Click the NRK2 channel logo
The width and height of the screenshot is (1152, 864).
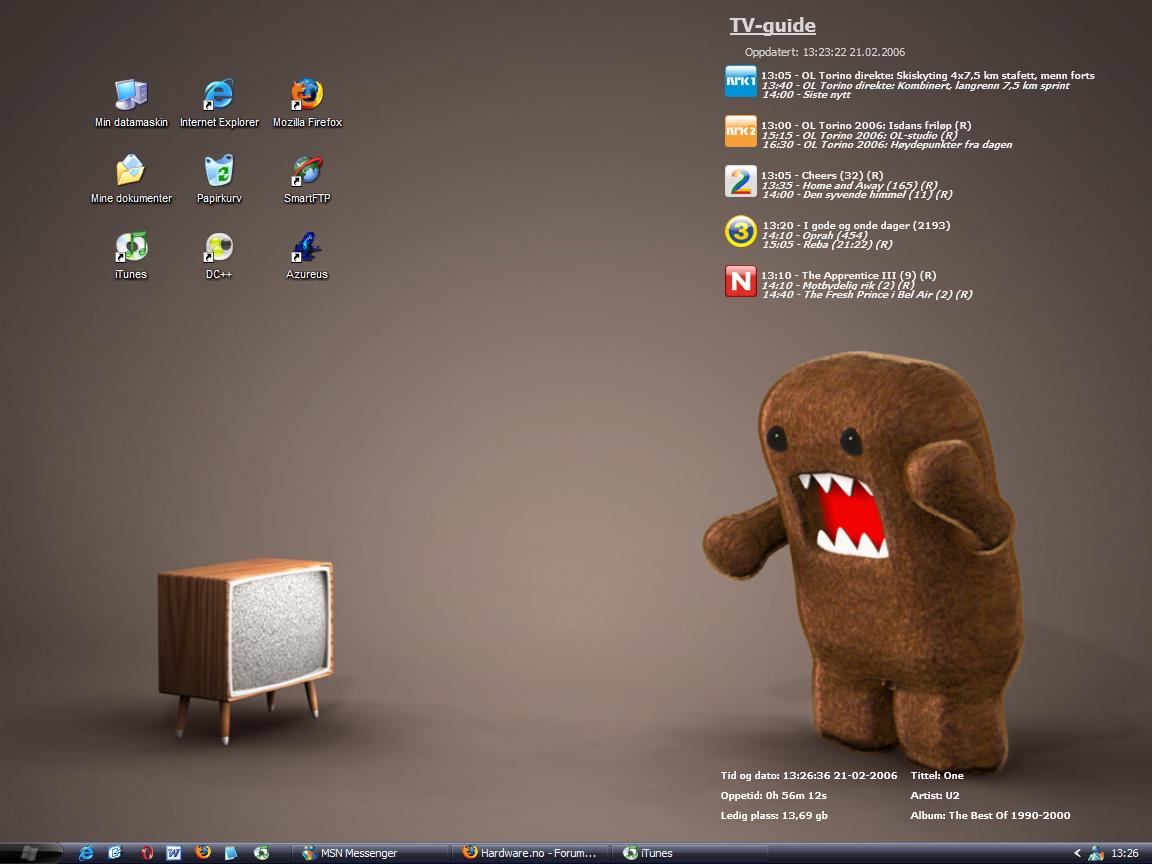click(741, 131)
